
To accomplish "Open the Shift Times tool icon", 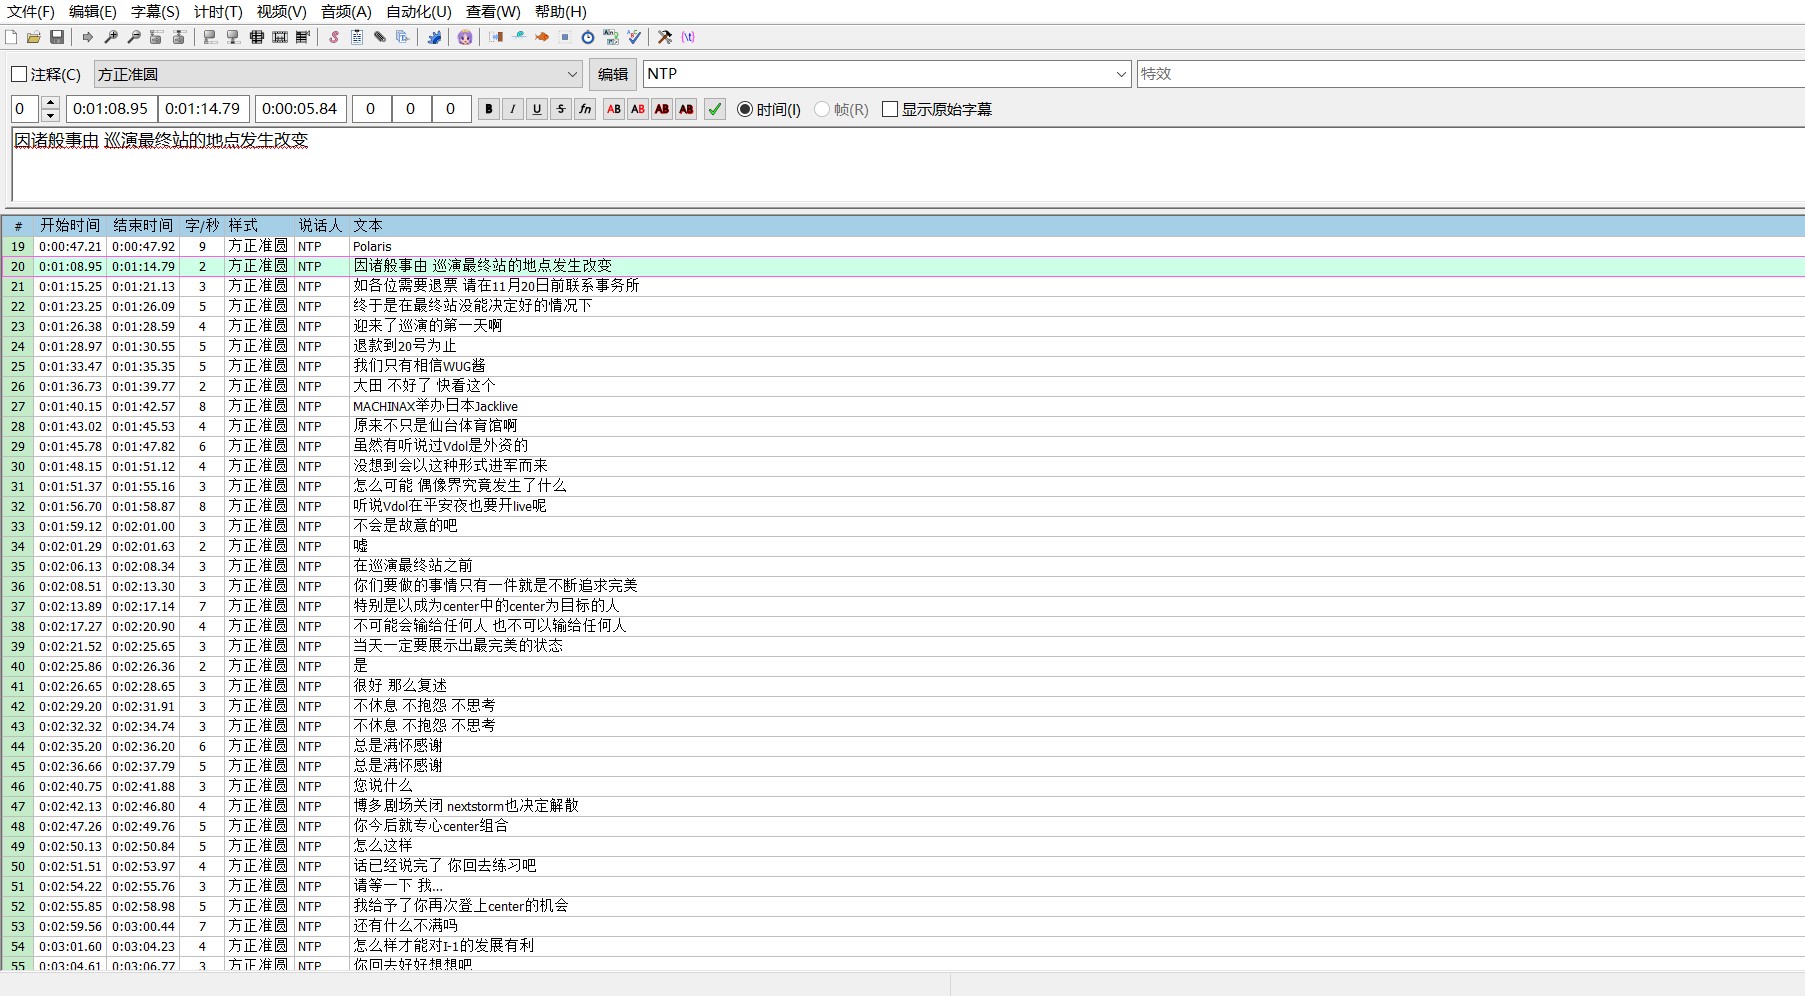I will (x=496, y=37).
